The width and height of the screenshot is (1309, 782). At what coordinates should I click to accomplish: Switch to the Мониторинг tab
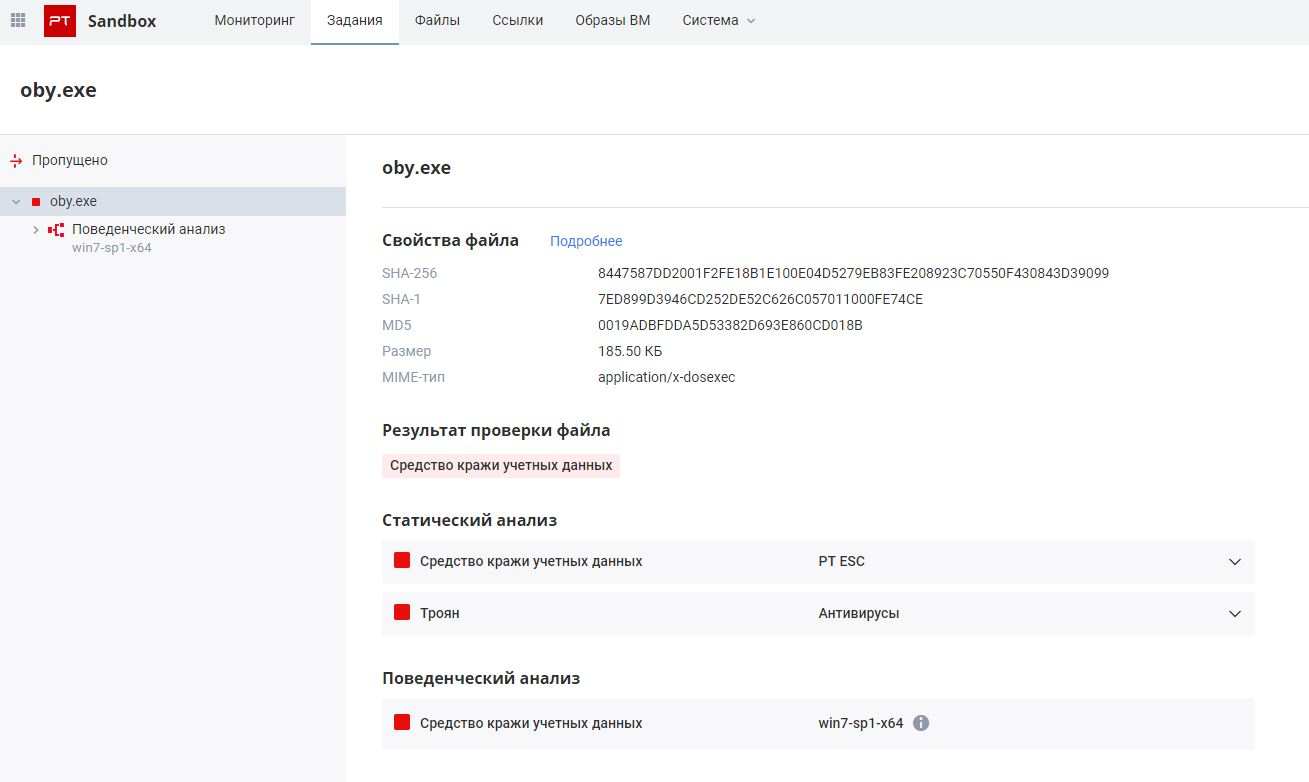(255, 20)
